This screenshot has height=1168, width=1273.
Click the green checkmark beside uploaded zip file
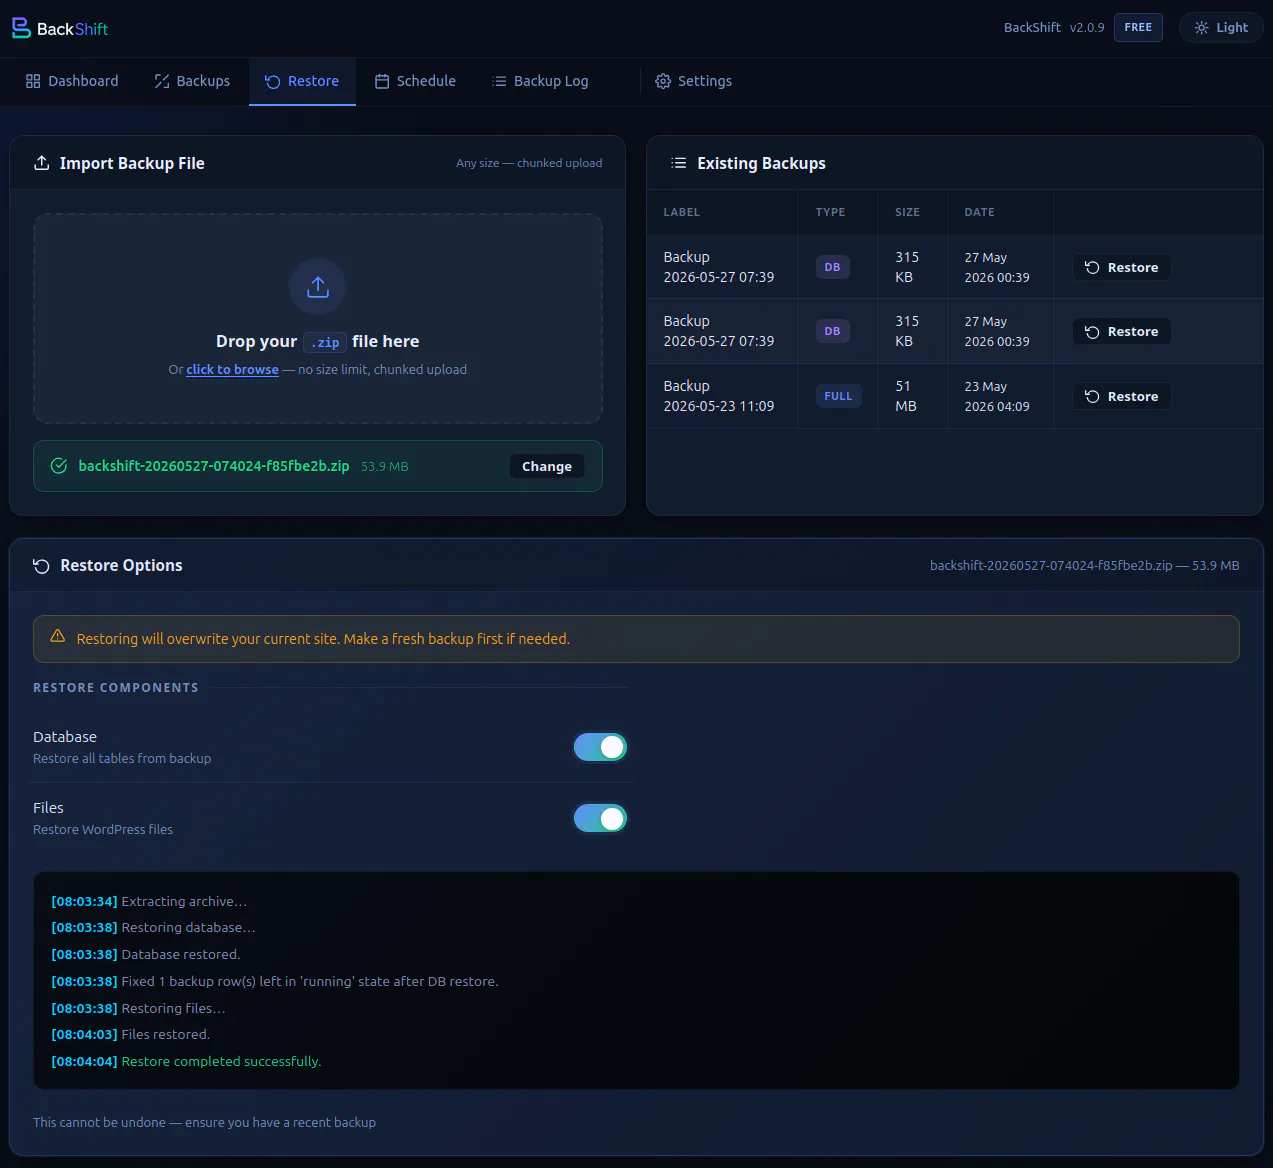click(x=59, y=466)
